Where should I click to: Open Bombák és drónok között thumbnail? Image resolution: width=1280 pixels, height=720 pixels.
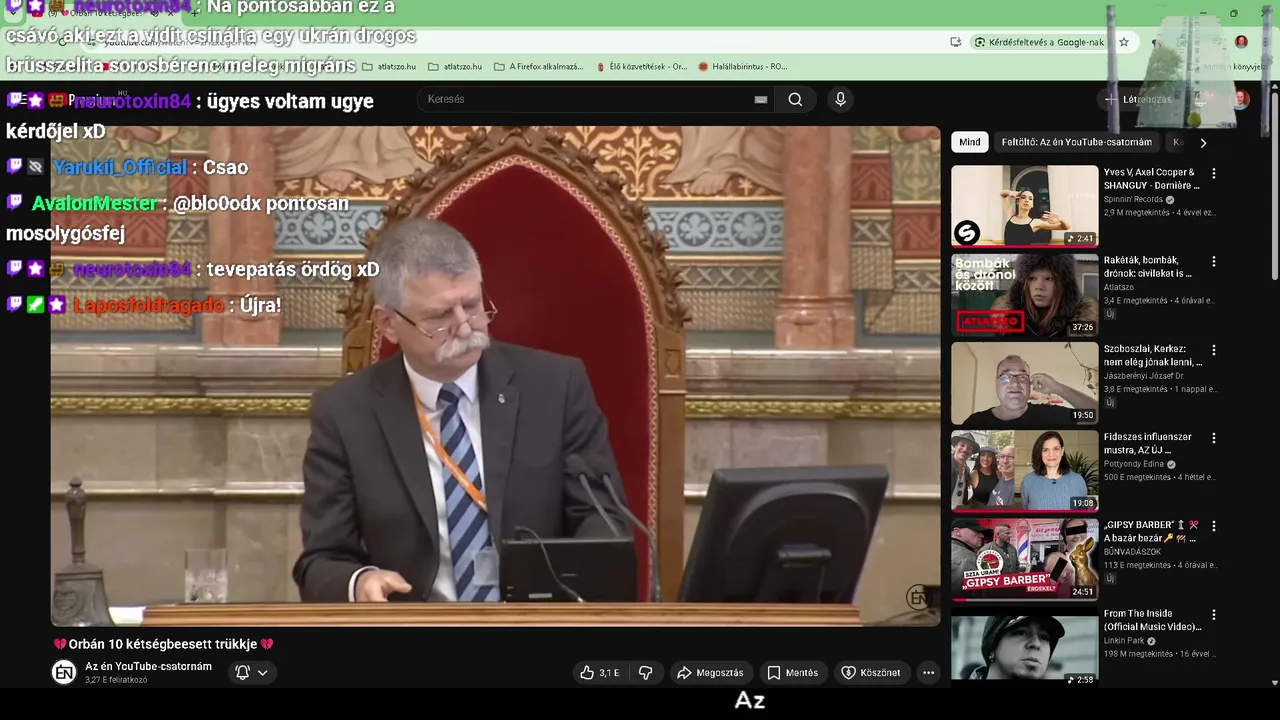[1024, 294]
